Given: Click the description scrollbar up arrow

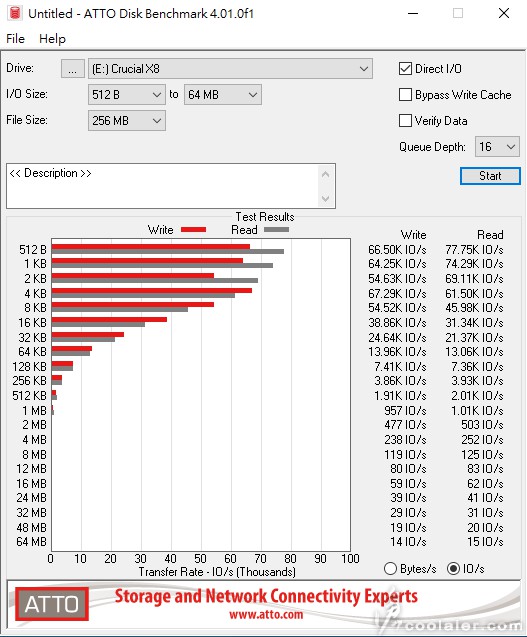Looking at the screenshot, I should [x=325, y=175].
